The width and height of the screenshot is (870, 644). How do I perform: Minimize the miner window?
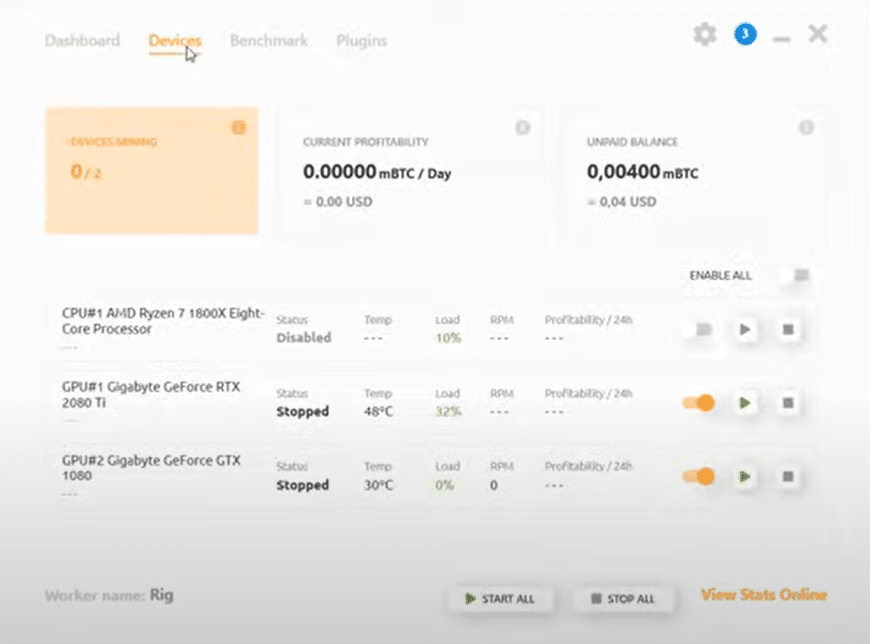[x=781, y=39]
